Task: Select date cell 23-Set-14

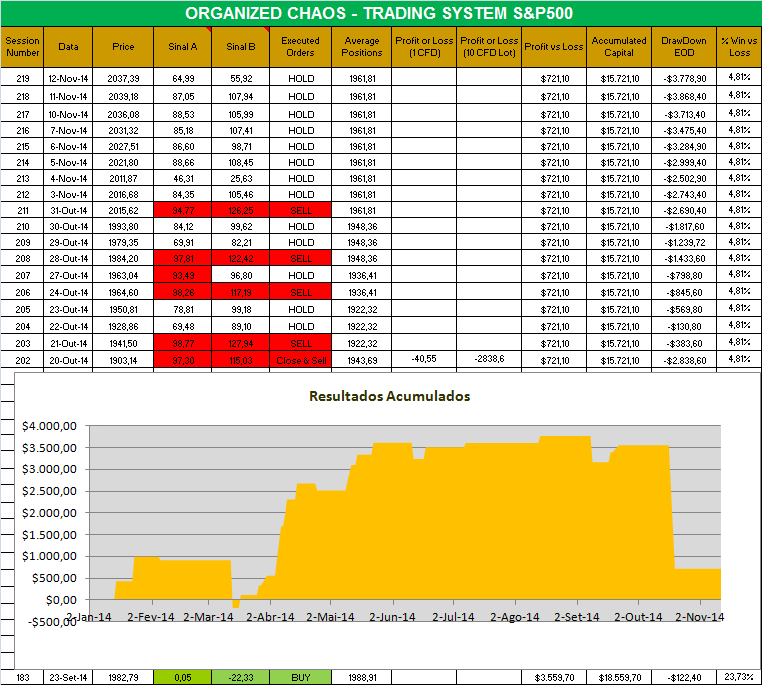Action: 68,677
